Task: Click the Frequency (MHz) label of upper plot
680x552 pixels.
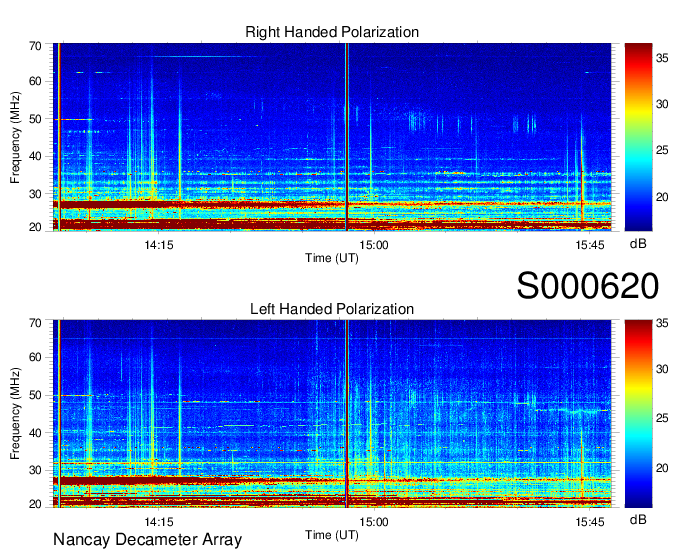Action: [x=15, y=137]
